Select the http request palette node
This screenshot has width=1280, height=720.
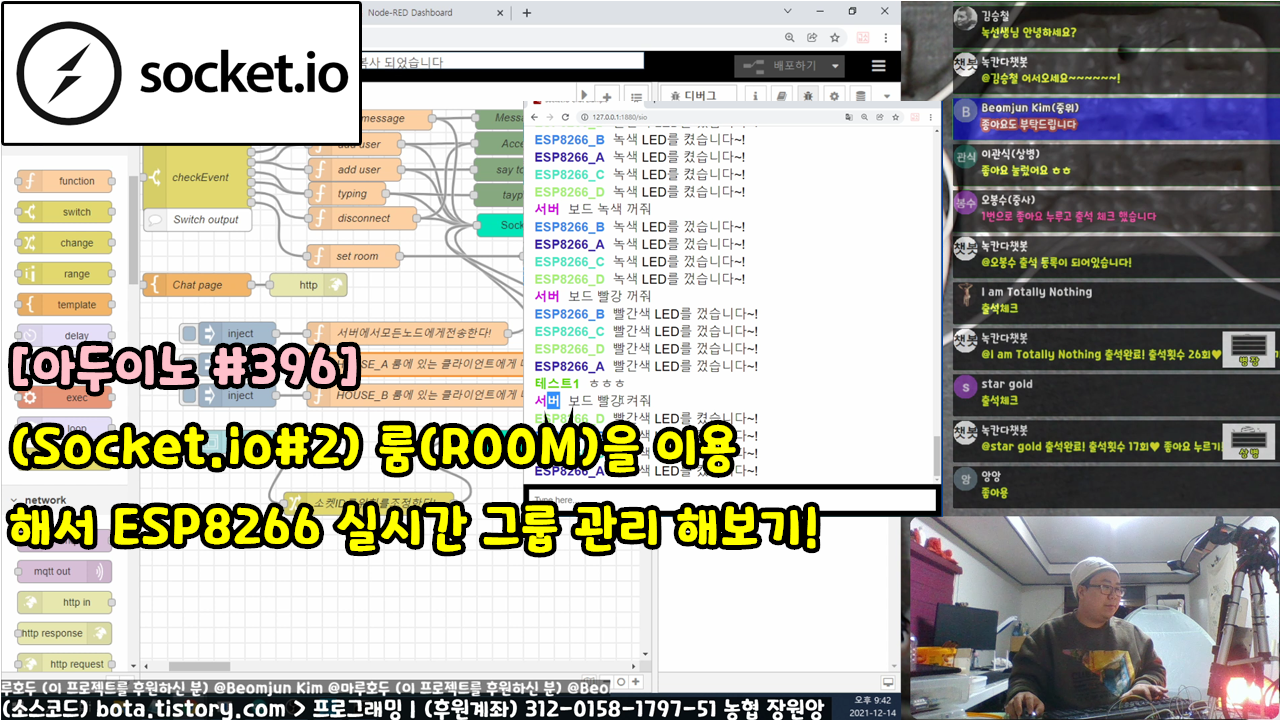(64, 664)
